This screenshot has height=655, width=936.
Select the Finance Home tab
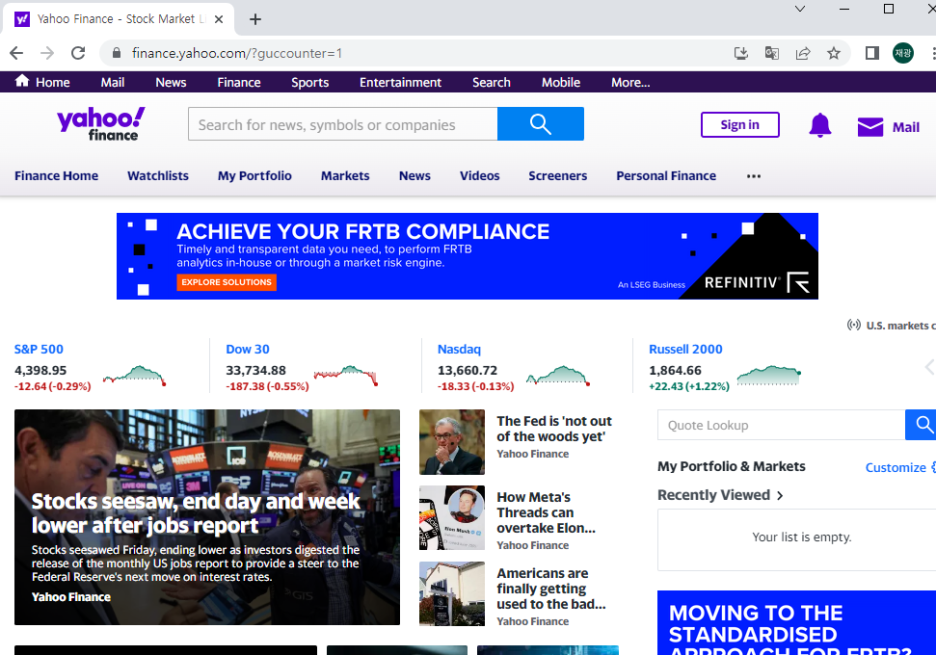(56, 176)
